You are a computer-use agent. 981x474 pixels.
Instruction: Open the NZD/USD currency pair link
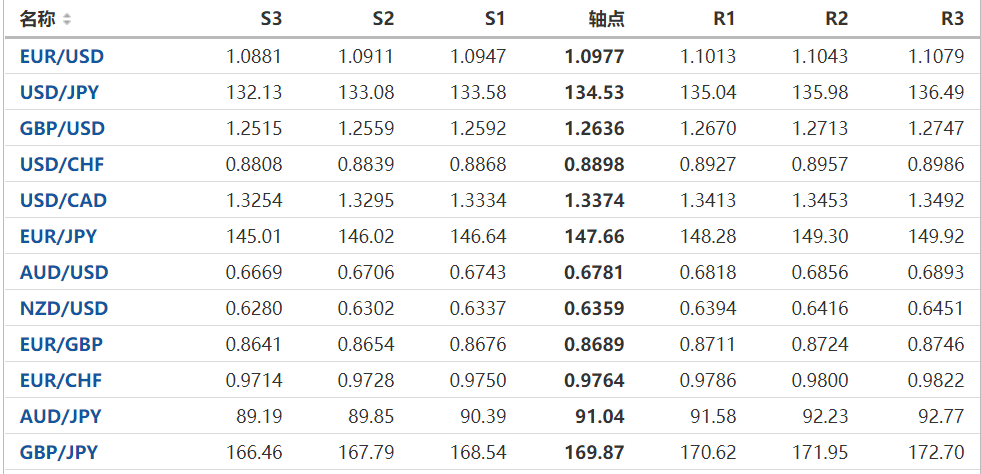64,309
